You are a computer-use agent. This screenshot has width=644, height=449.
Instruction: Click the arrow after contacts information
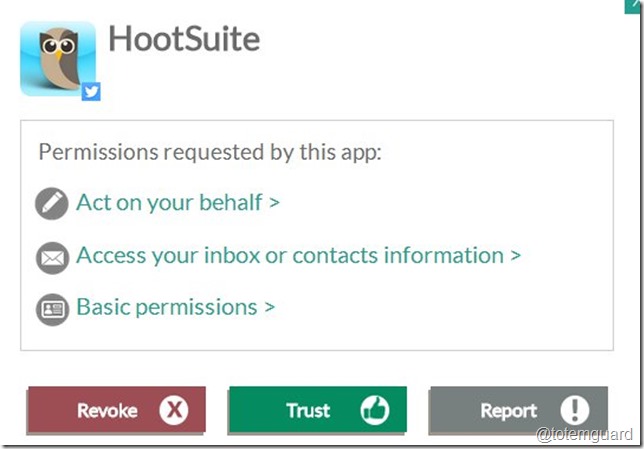516,256
